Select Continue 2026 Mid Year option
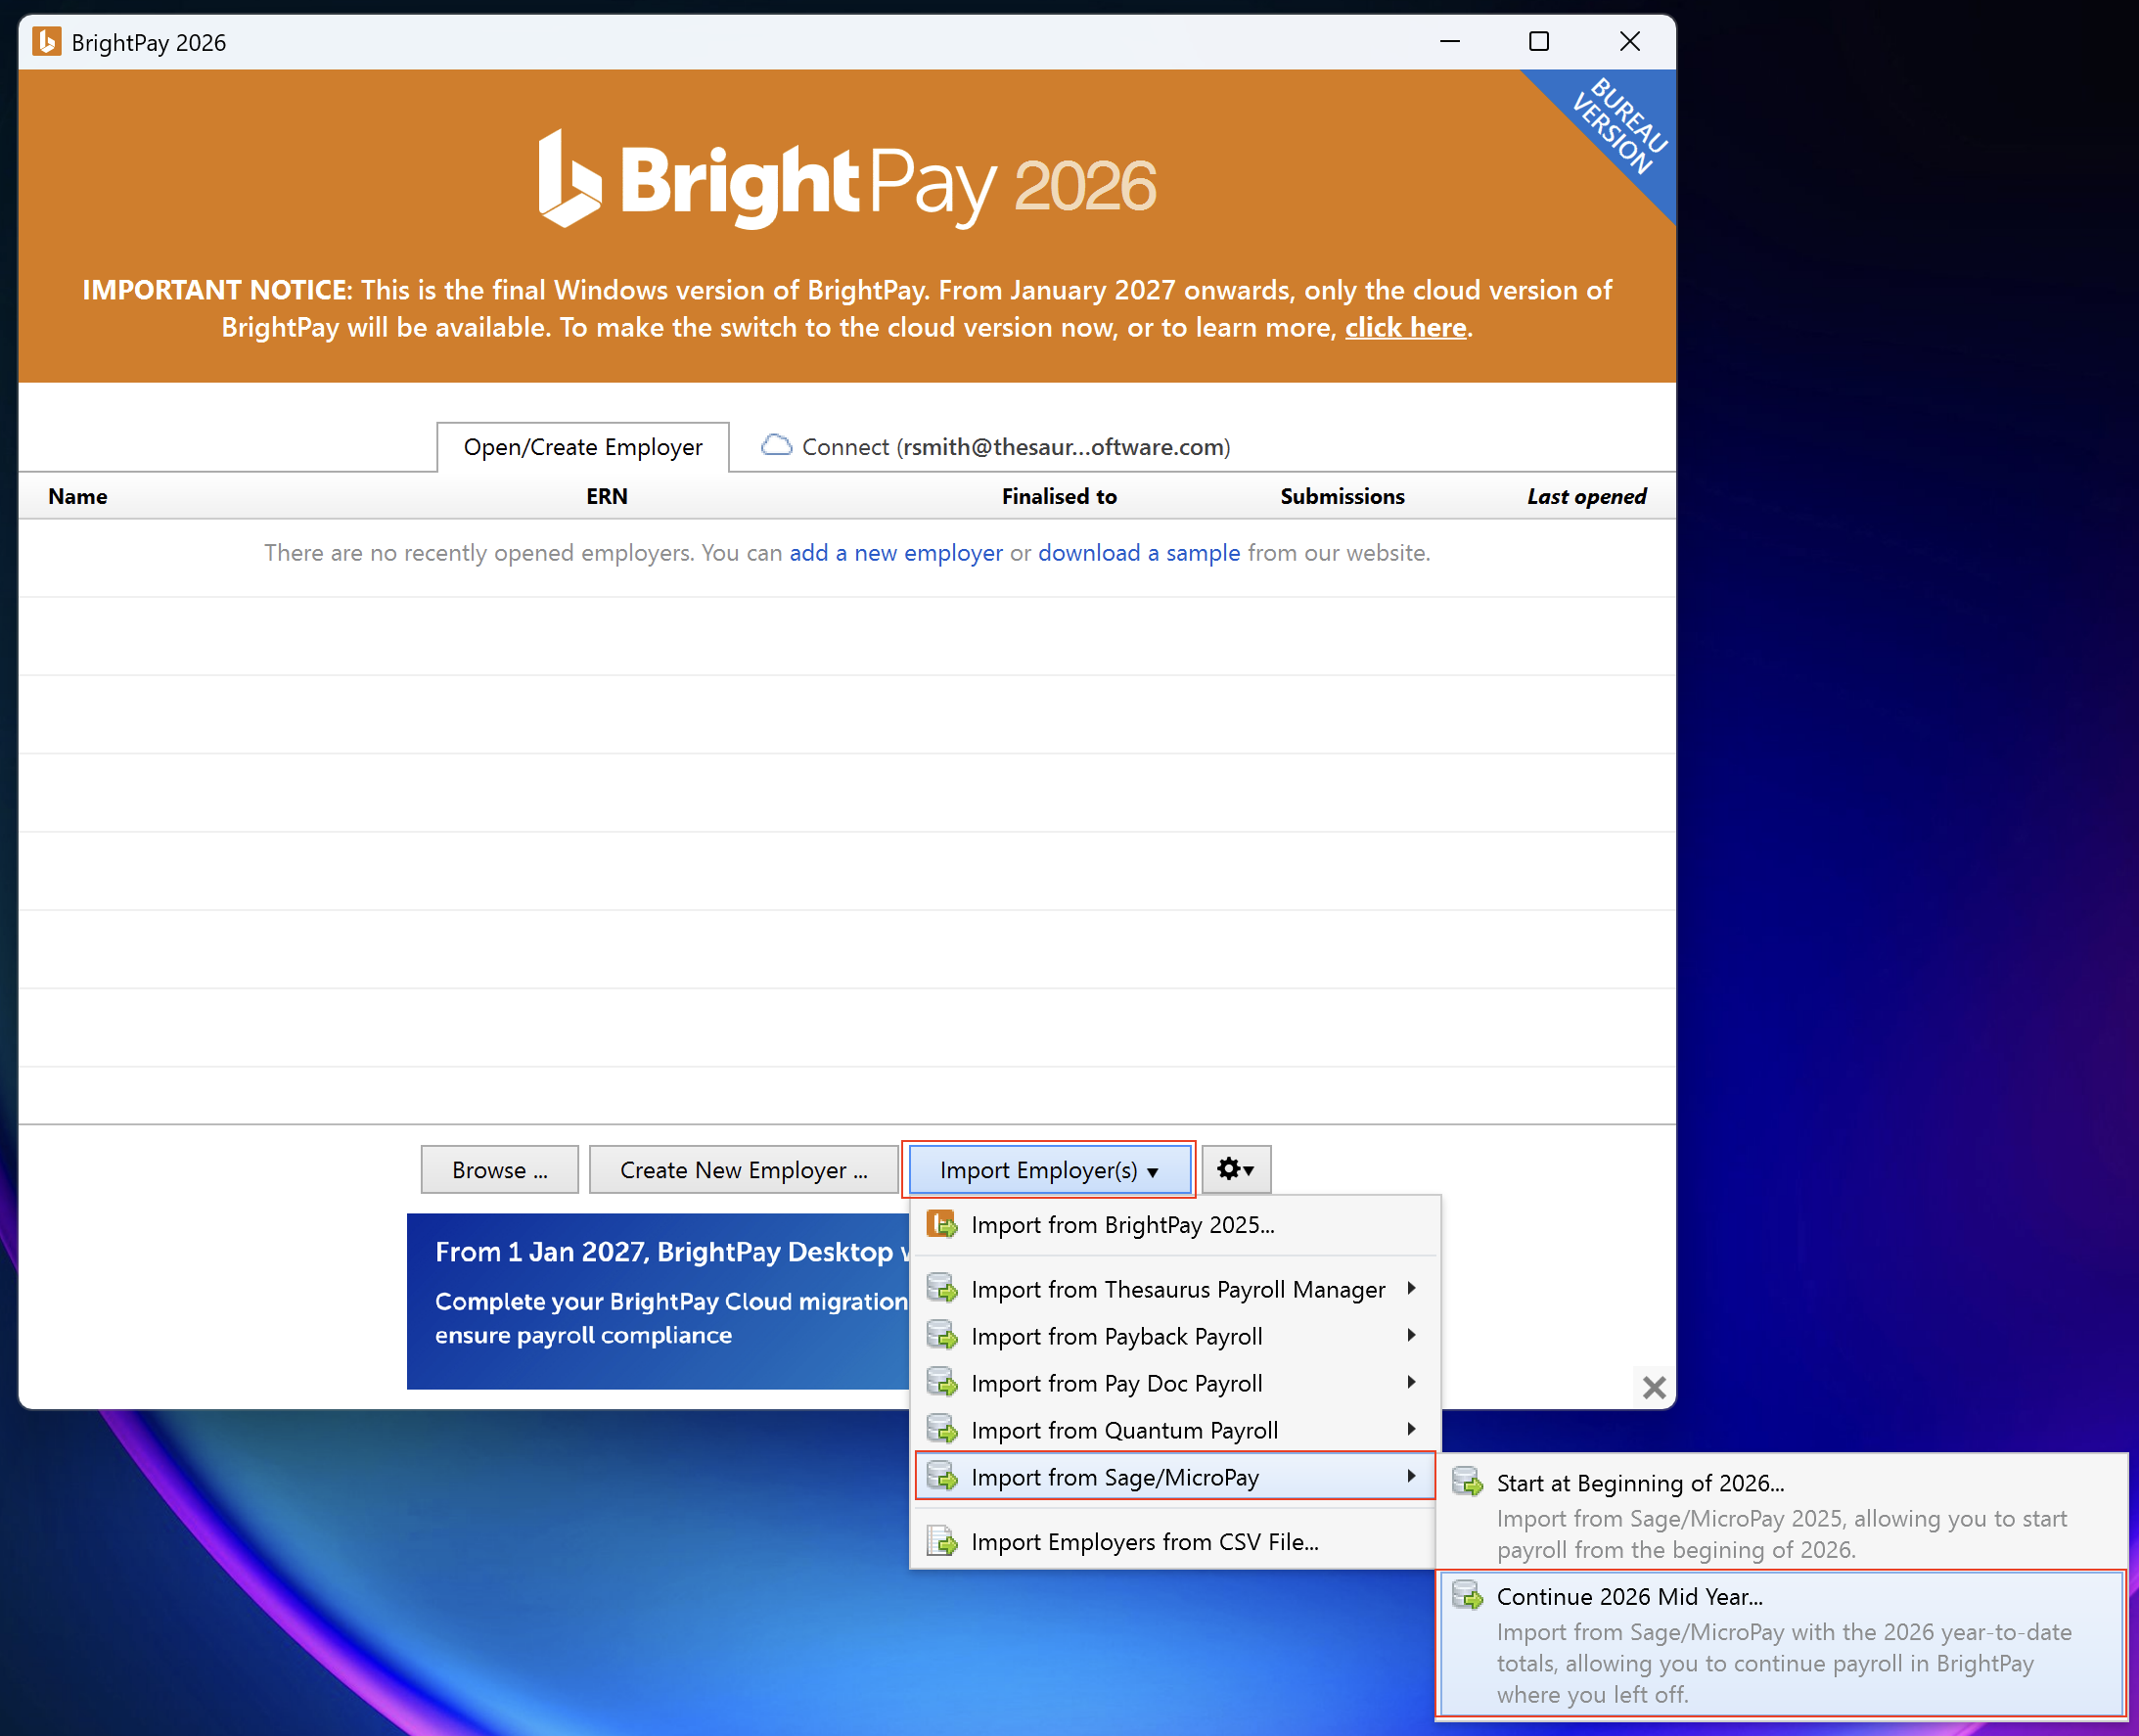Screen dimensions: 2139x1736 point(1782,1644)
